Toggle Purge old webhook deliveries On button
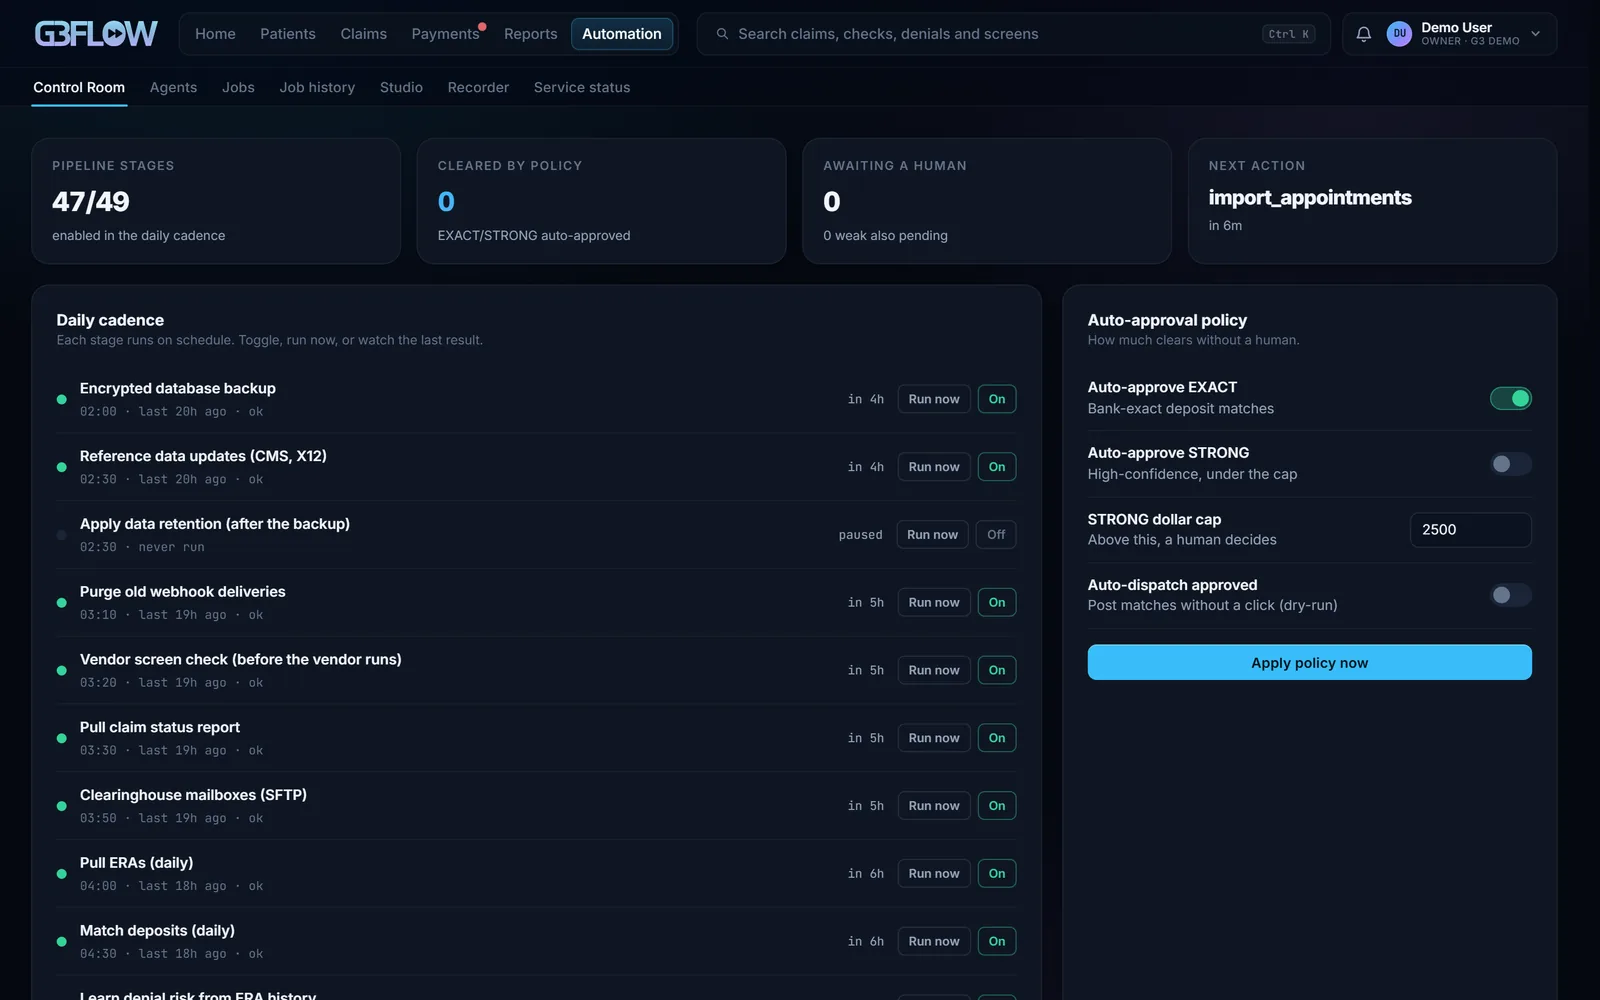 [x=997, y=603]
